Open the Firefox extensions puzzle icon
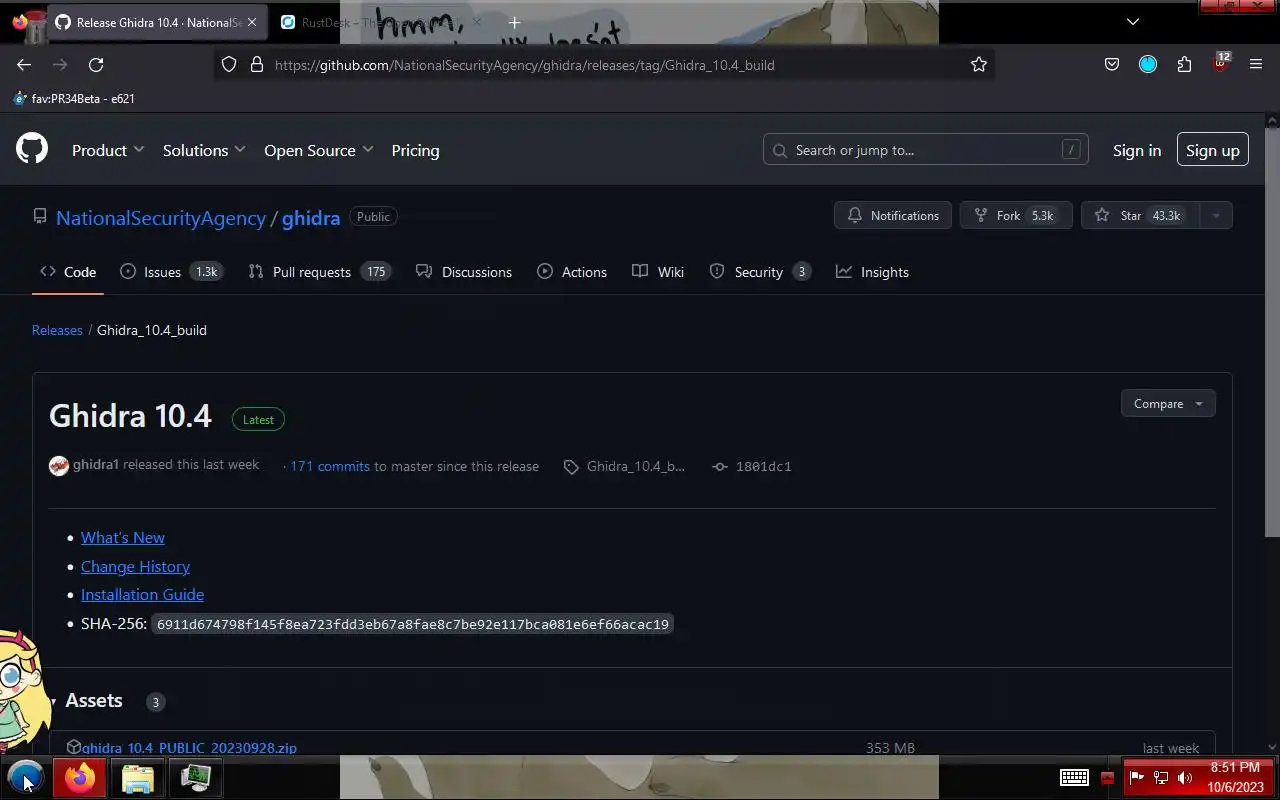Screen dimensions: 1280x800 pos(1184,65)
